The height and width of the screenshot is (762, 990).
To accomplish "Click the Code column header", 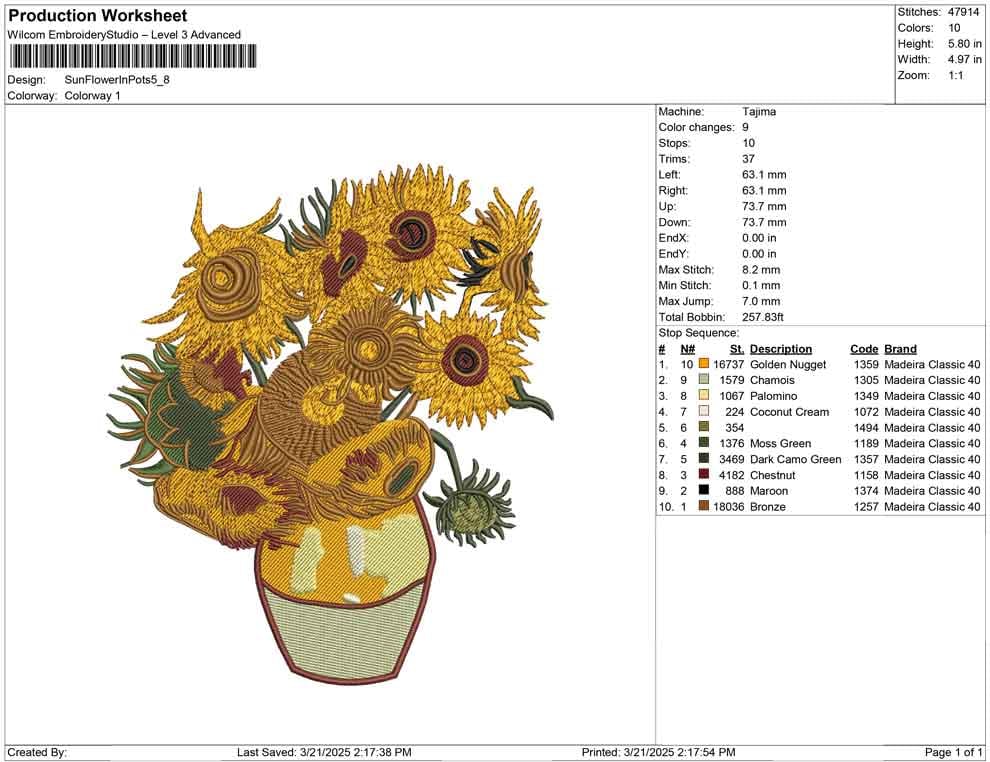I will coord(864,349).
